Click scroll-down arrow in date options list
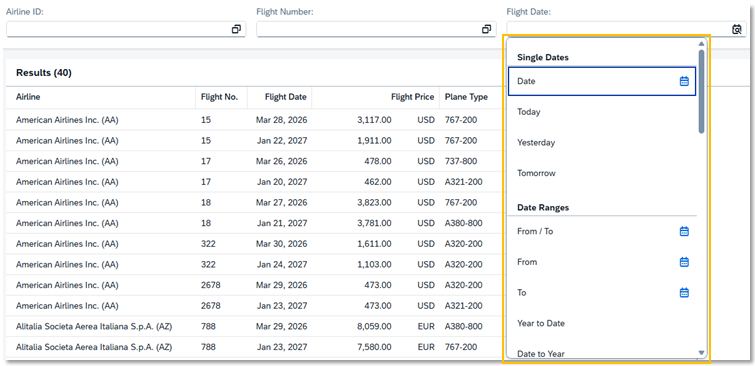Viewport: 755px width, 366px height. pyautogui.click(x=702, y=353)
